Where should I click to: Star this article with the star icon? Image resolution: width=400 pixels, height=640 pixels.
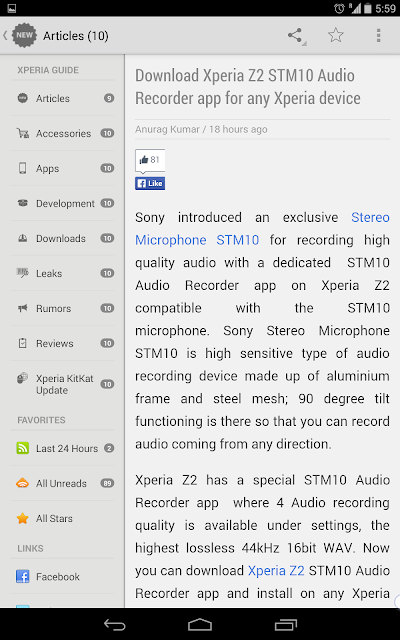336,36
